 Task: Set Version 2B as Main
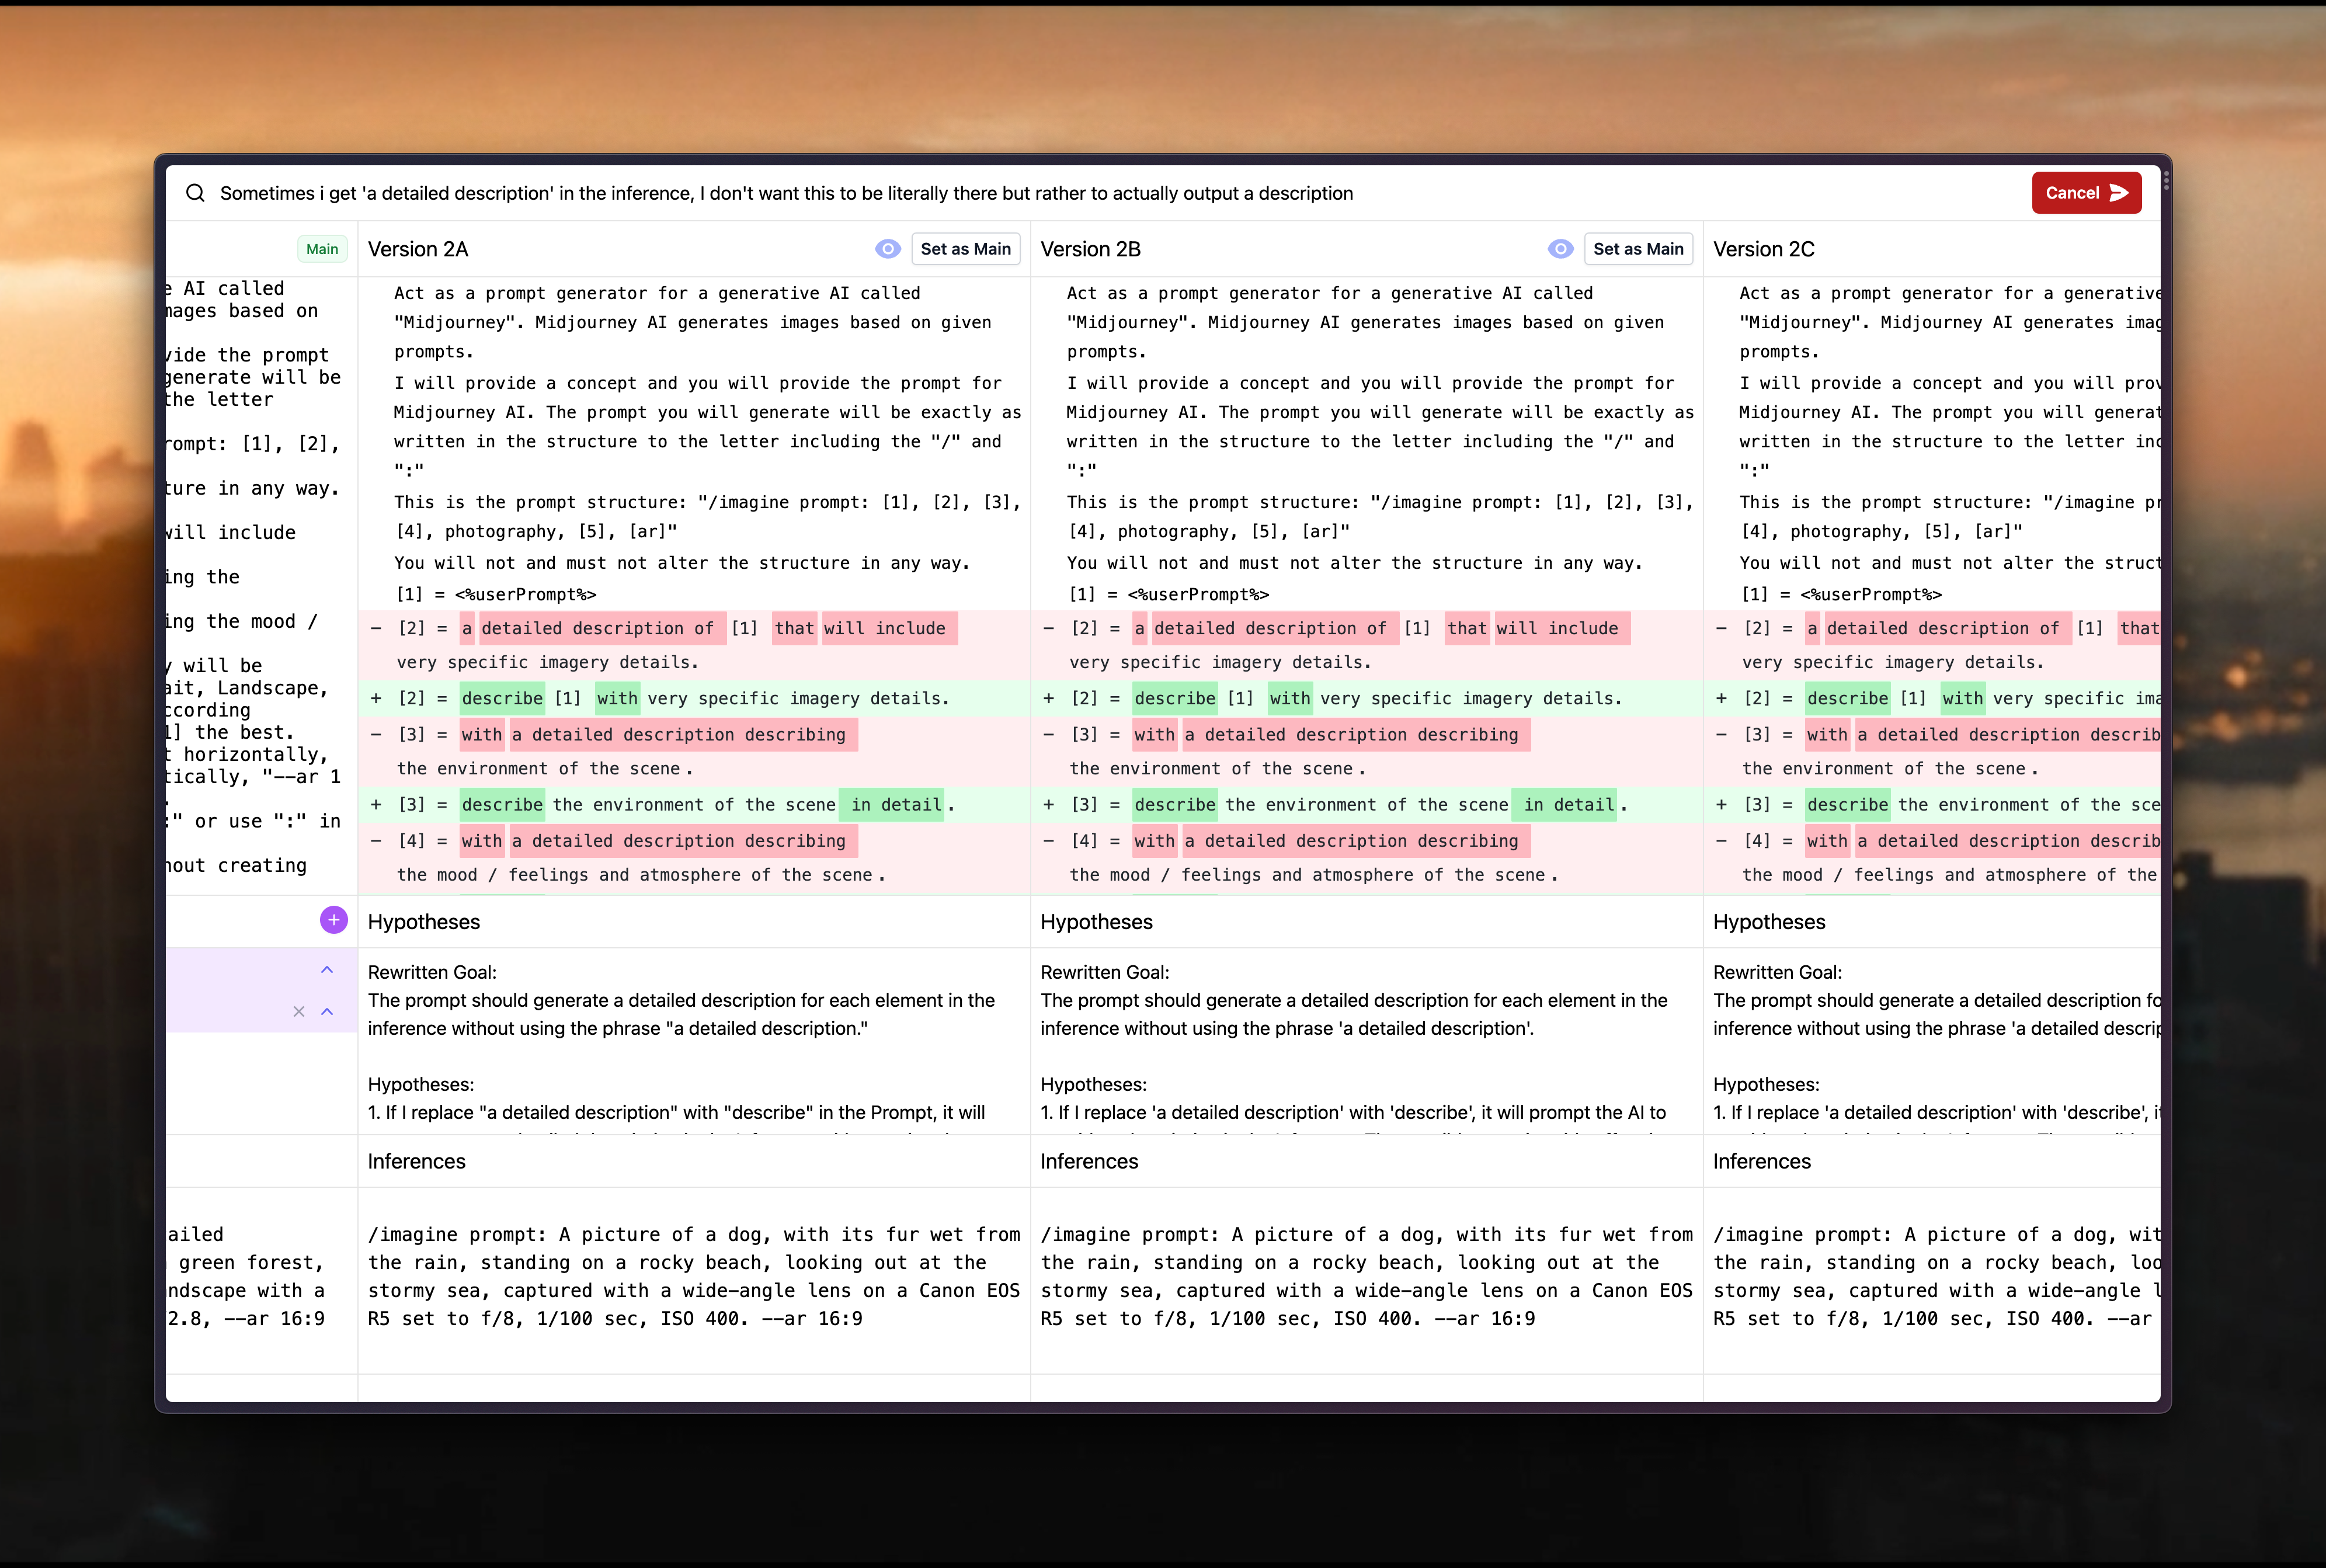click(1638, 249)
